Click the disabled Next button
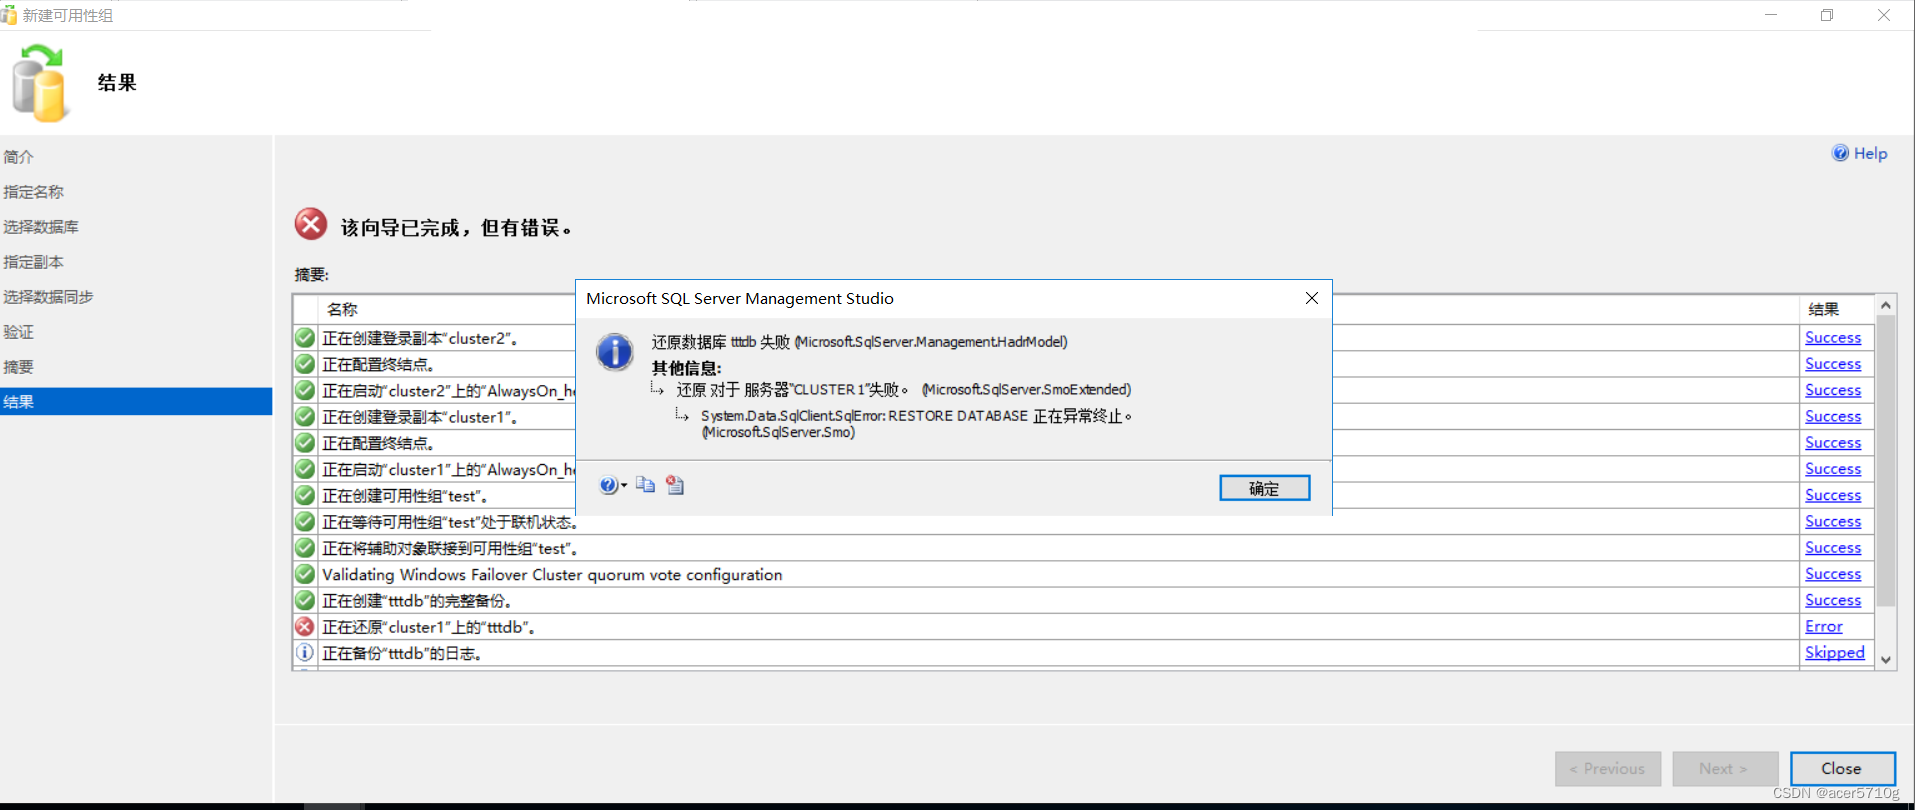1915x810 pixels. (x=1725, y=769)
